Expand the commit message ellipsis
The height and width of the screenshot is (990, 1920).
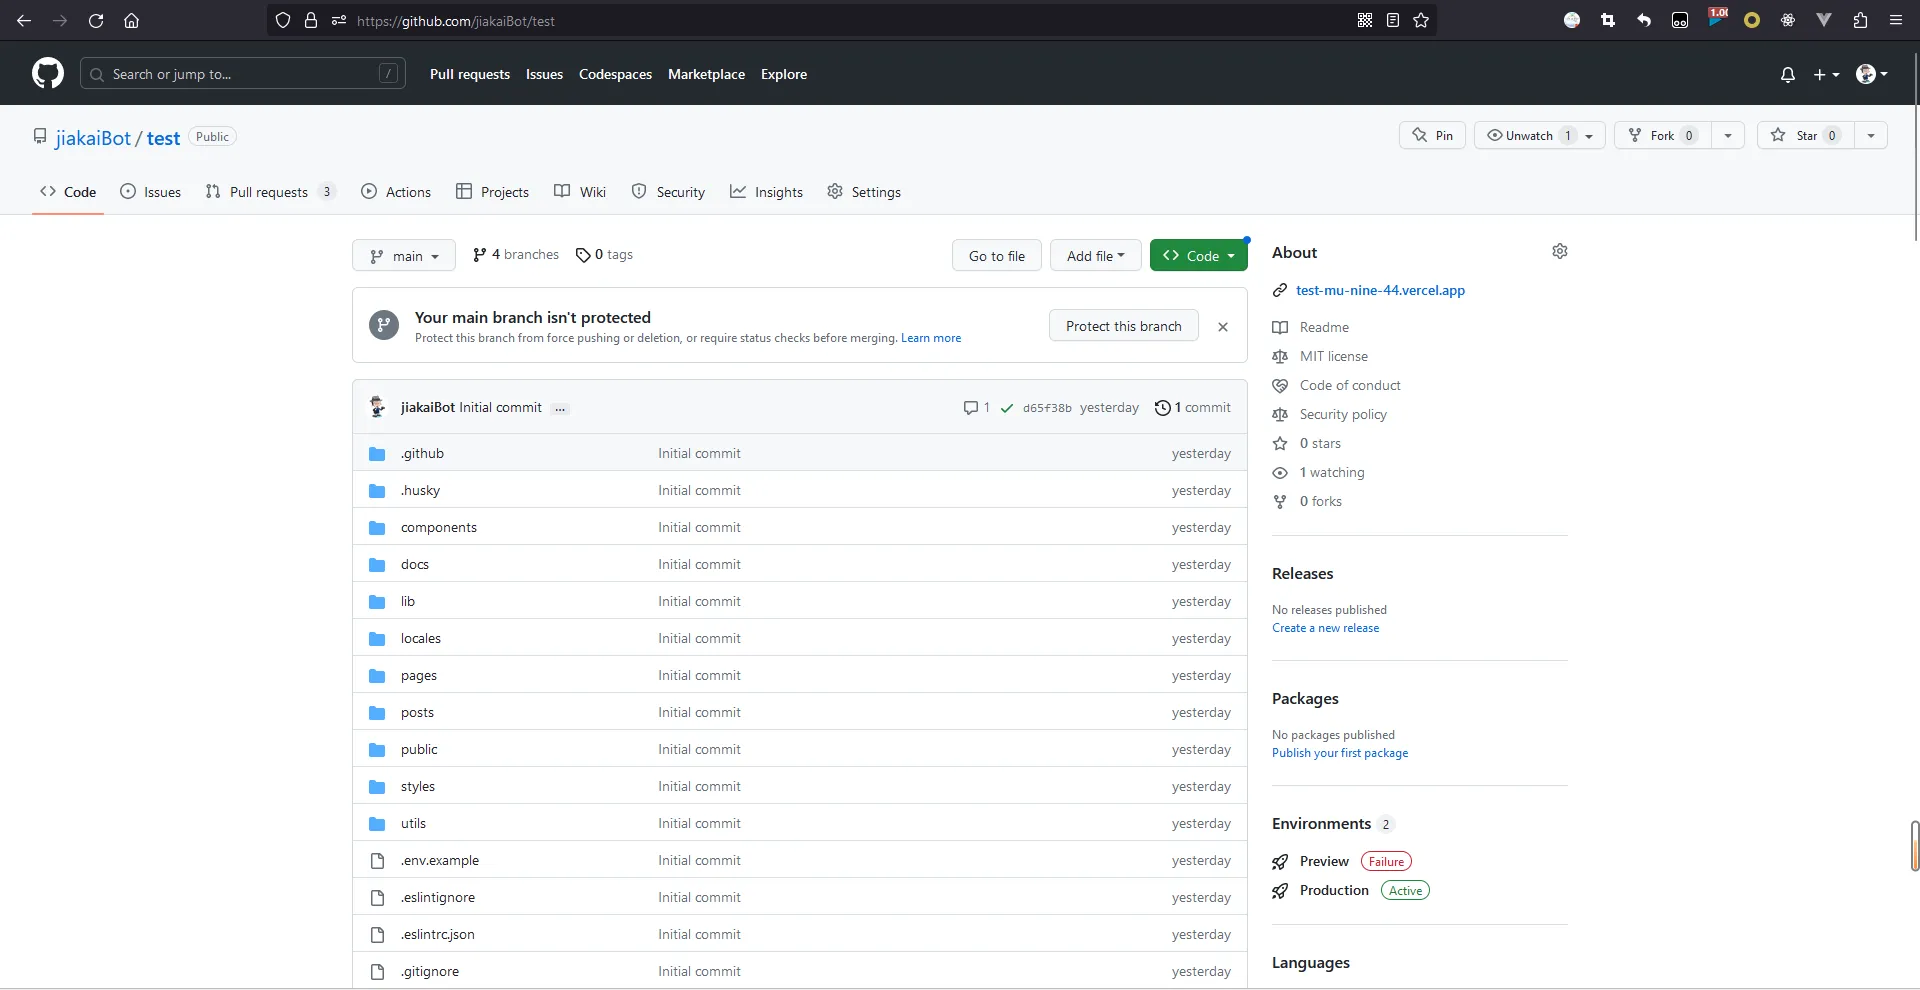(x=560, y=408)
